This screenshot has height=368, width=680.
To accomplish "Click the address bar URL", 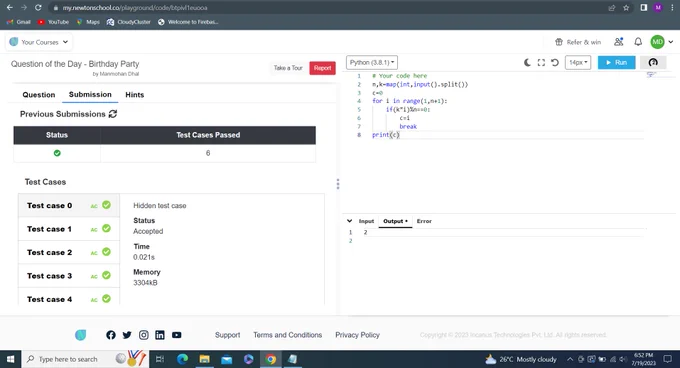I will click(135, 8).
